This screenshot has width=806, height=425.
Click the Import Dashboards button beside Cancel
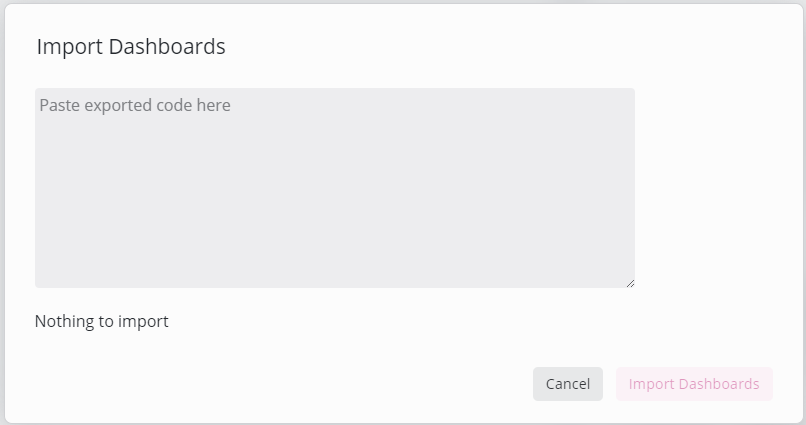(x=693, y=384)
